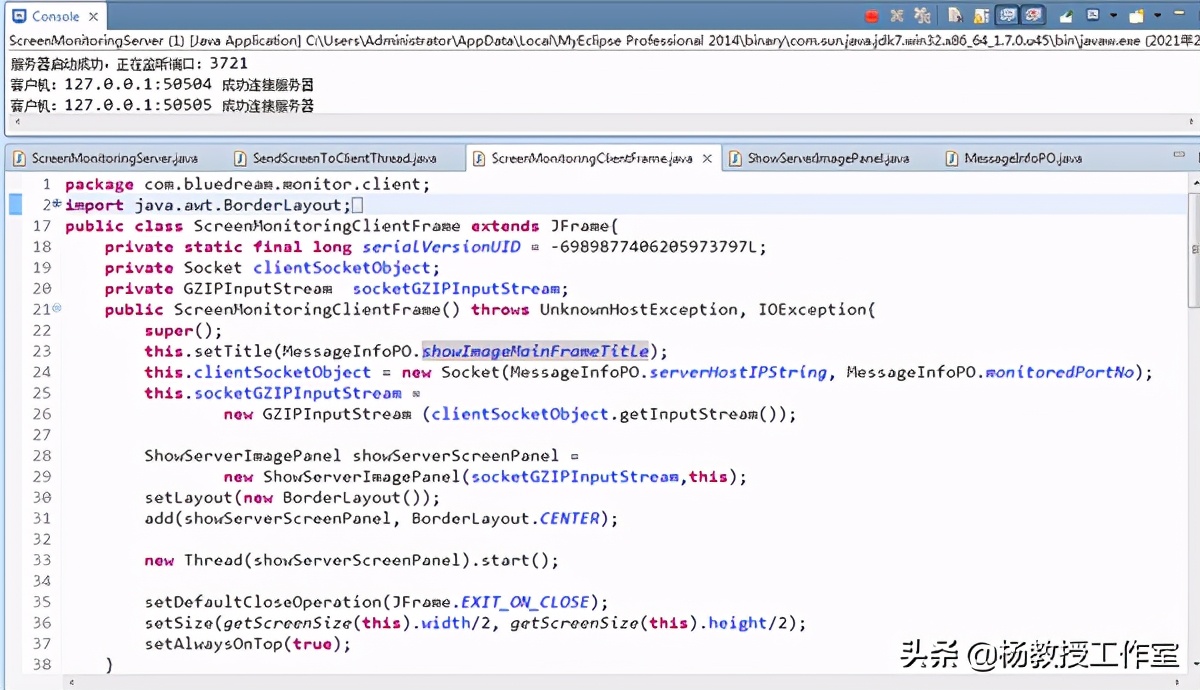Switch to the ShowServerImagePanel.java tab
Image resolution: width=1200 pixels, height=690 pixels.
pos(827,158)
